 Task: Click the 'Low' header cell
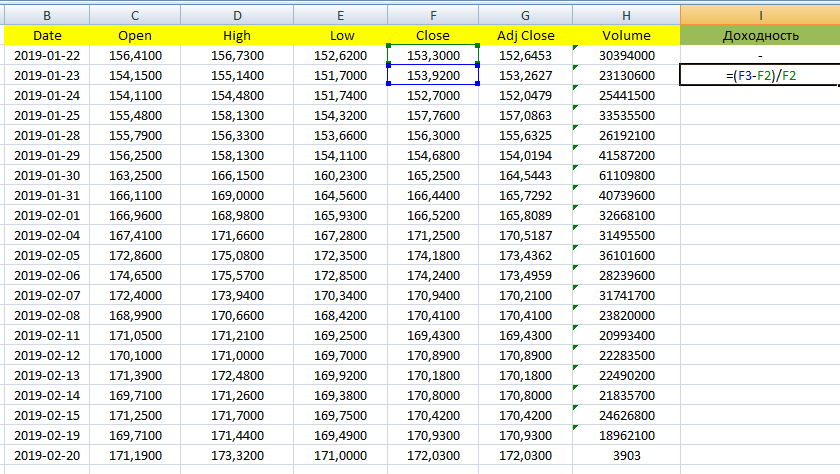tap(341, 35)
